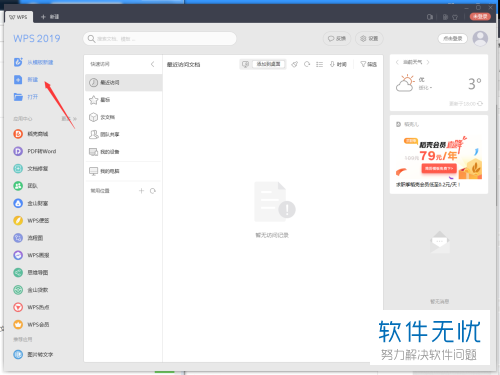Click red 未登录 badge in title bar

480,16
